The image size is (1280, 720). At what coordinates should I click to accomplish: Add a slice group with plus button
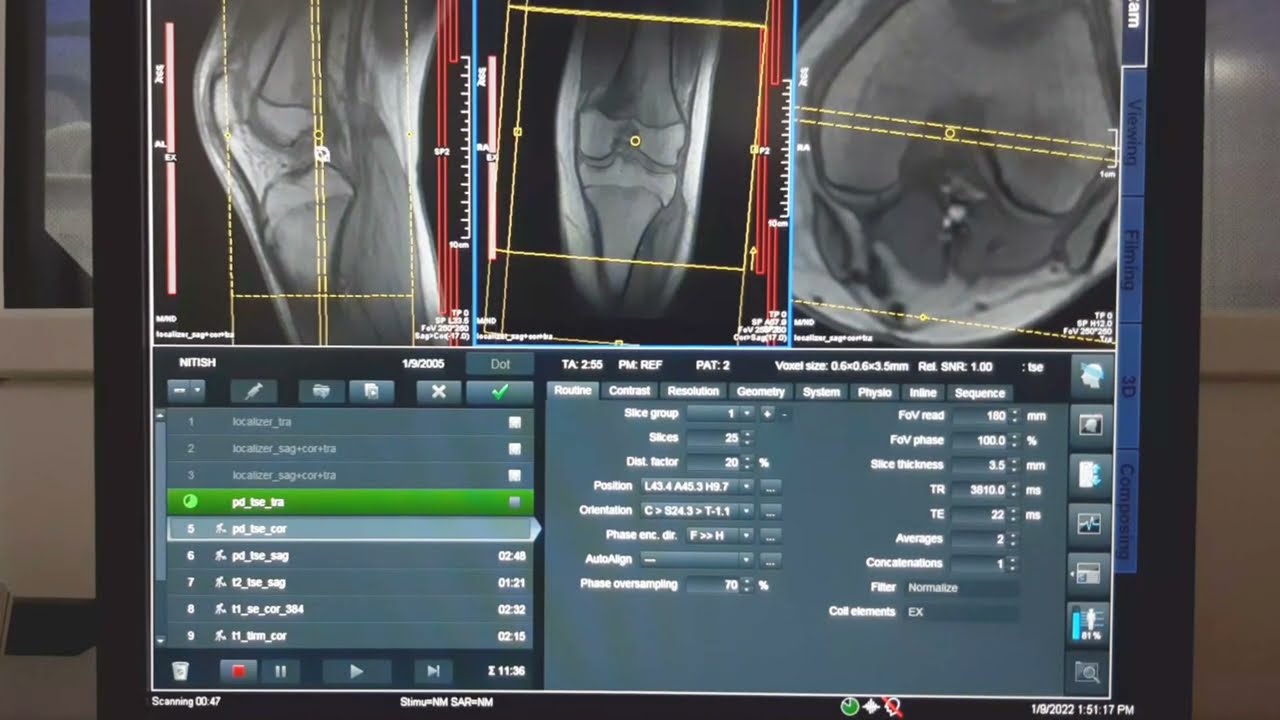click(768, 414)
